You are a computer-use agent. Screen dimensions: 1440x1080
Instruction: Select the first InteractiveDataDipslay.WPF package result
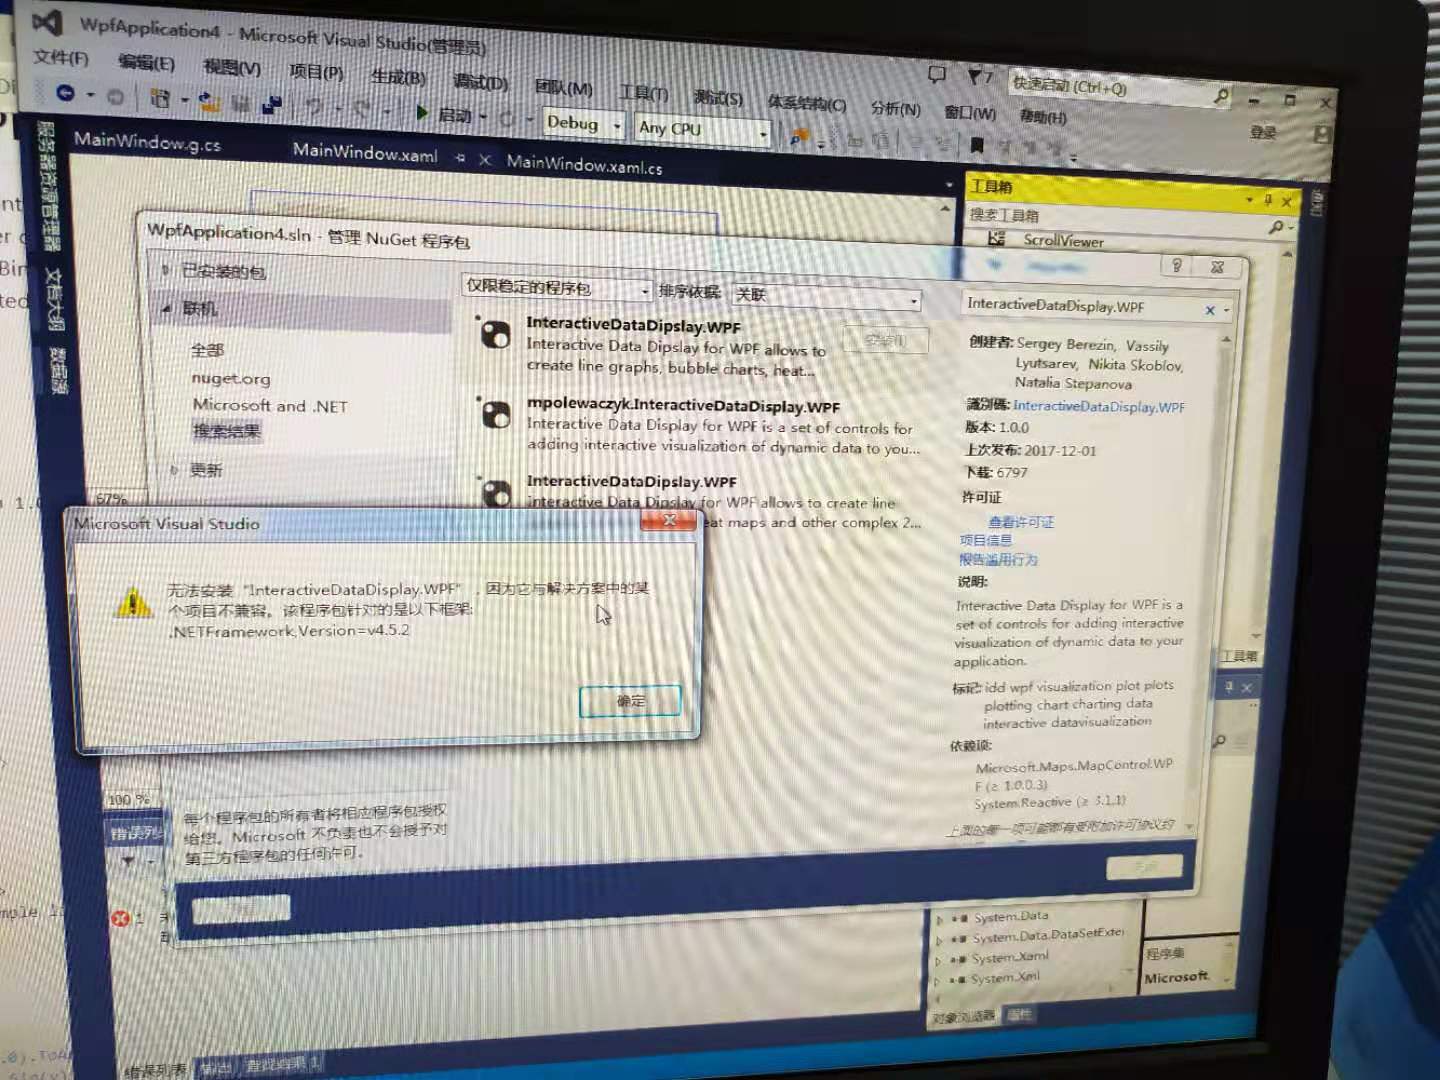click(x=700, y=346)
